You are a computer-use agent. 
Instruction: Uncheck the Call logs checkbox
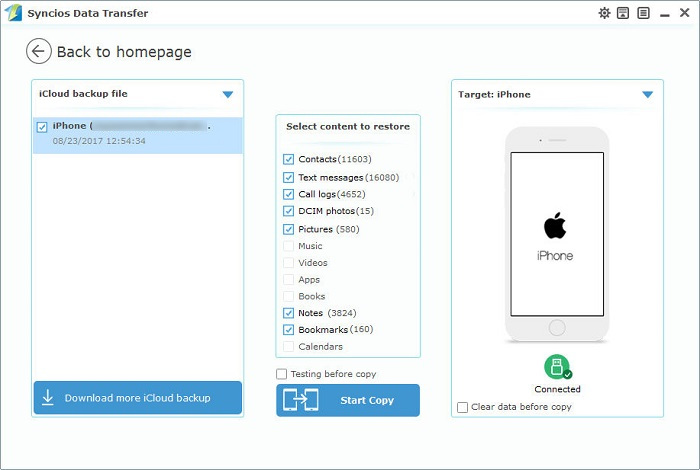(x=288, y=195)
